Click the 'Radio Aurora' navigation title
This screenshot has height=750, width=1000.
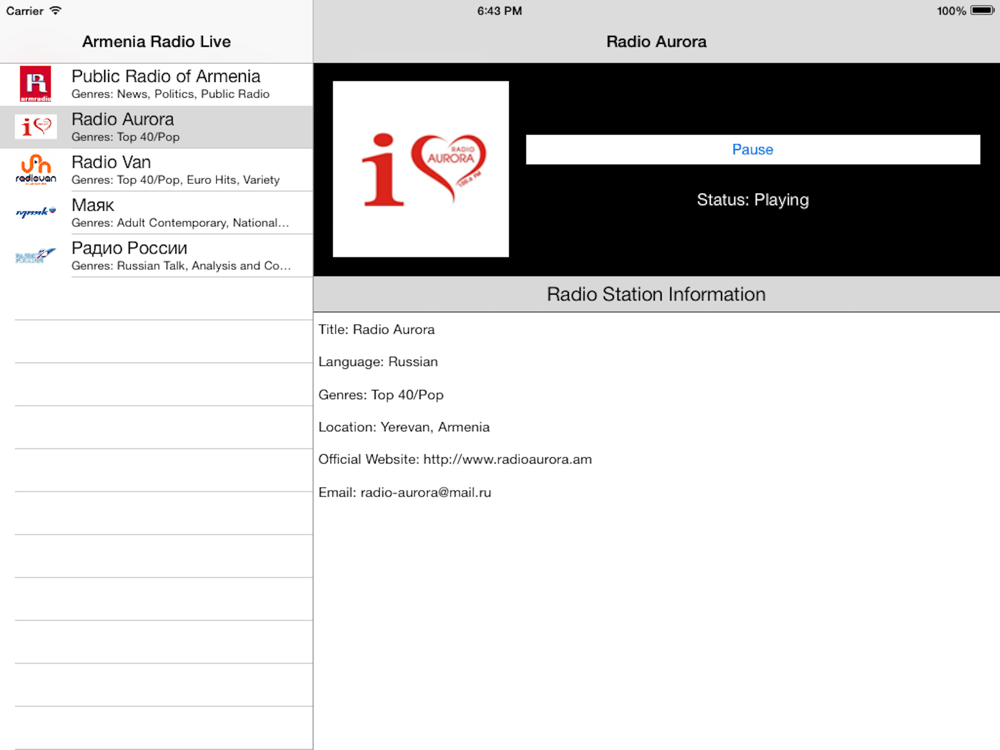pos(656,41)
